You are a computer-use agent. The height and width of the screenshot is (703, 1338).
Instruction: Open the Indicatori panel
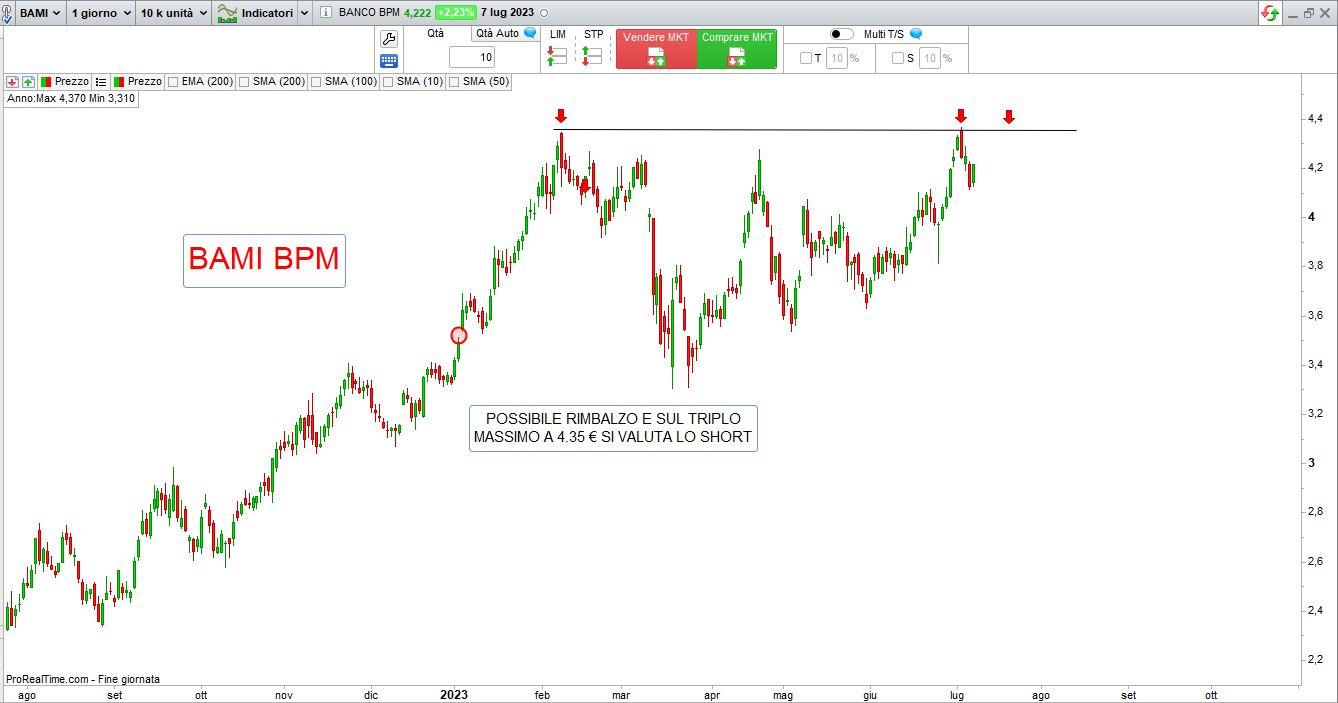click(x=255, y=13)
